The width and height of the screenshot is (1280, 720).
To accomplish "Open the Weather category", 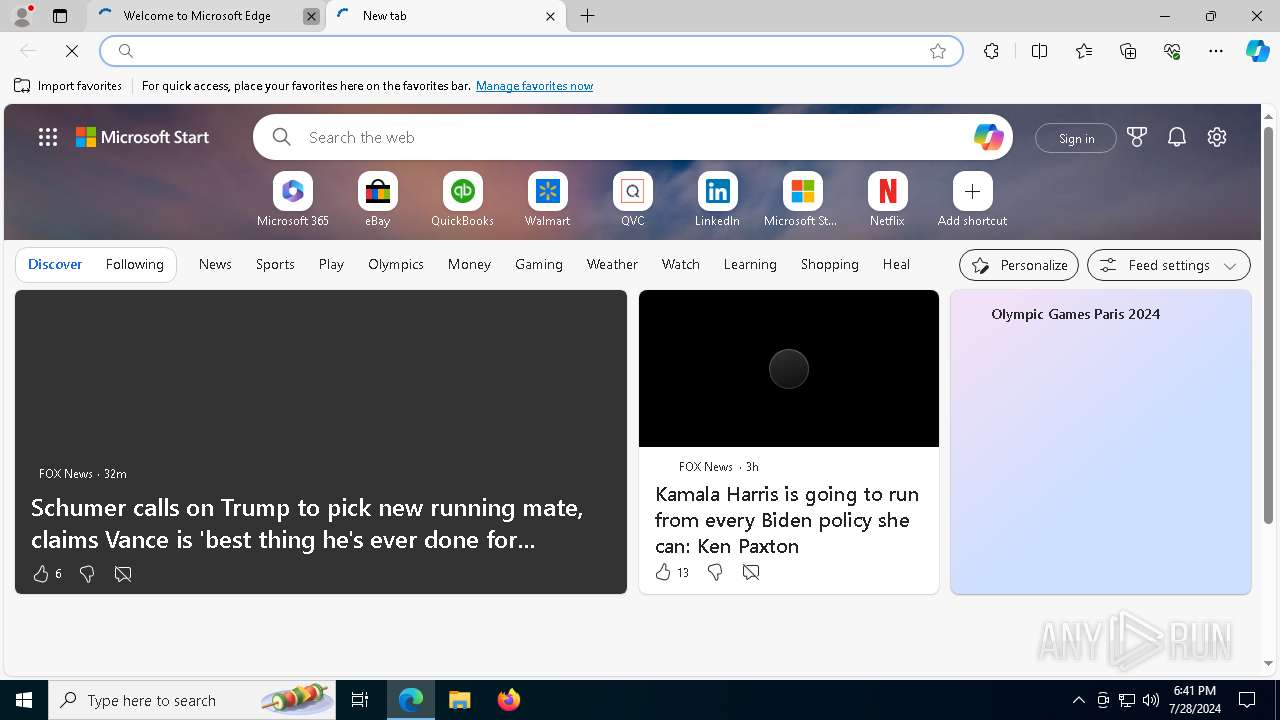I will [612, 264].
